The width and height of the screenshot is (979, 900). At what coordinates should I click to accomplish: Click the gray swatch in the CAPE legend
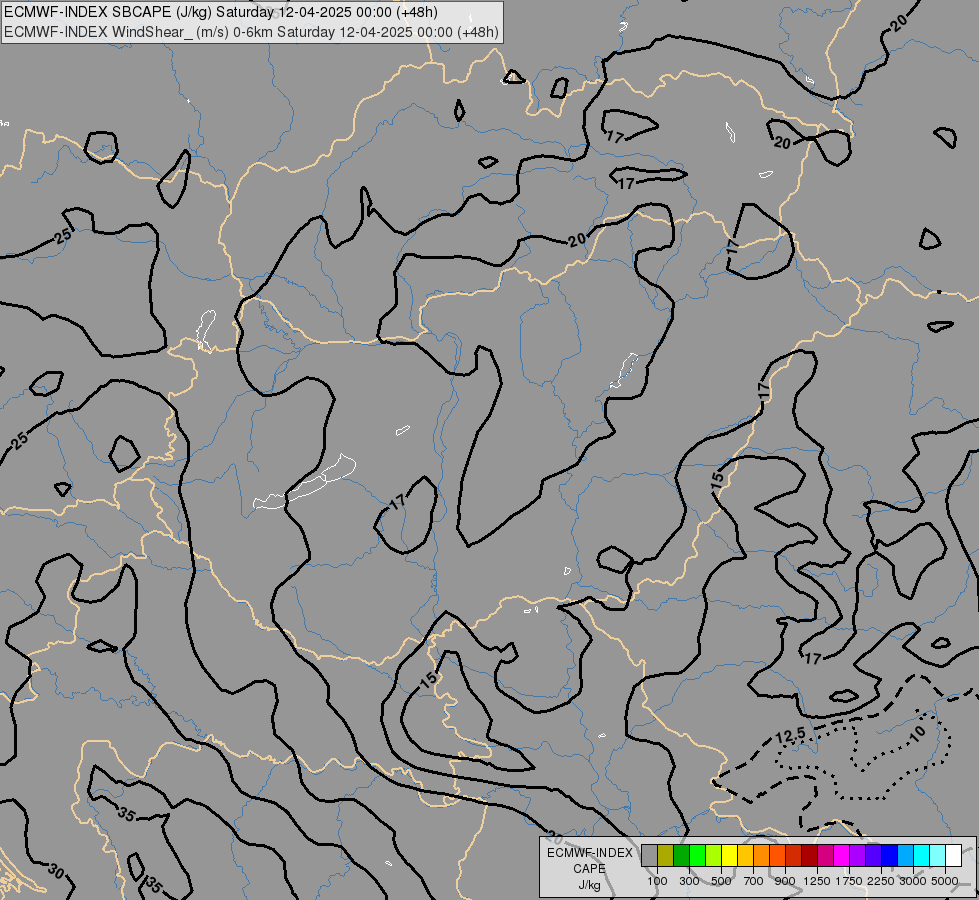click(x=649, y=855)
